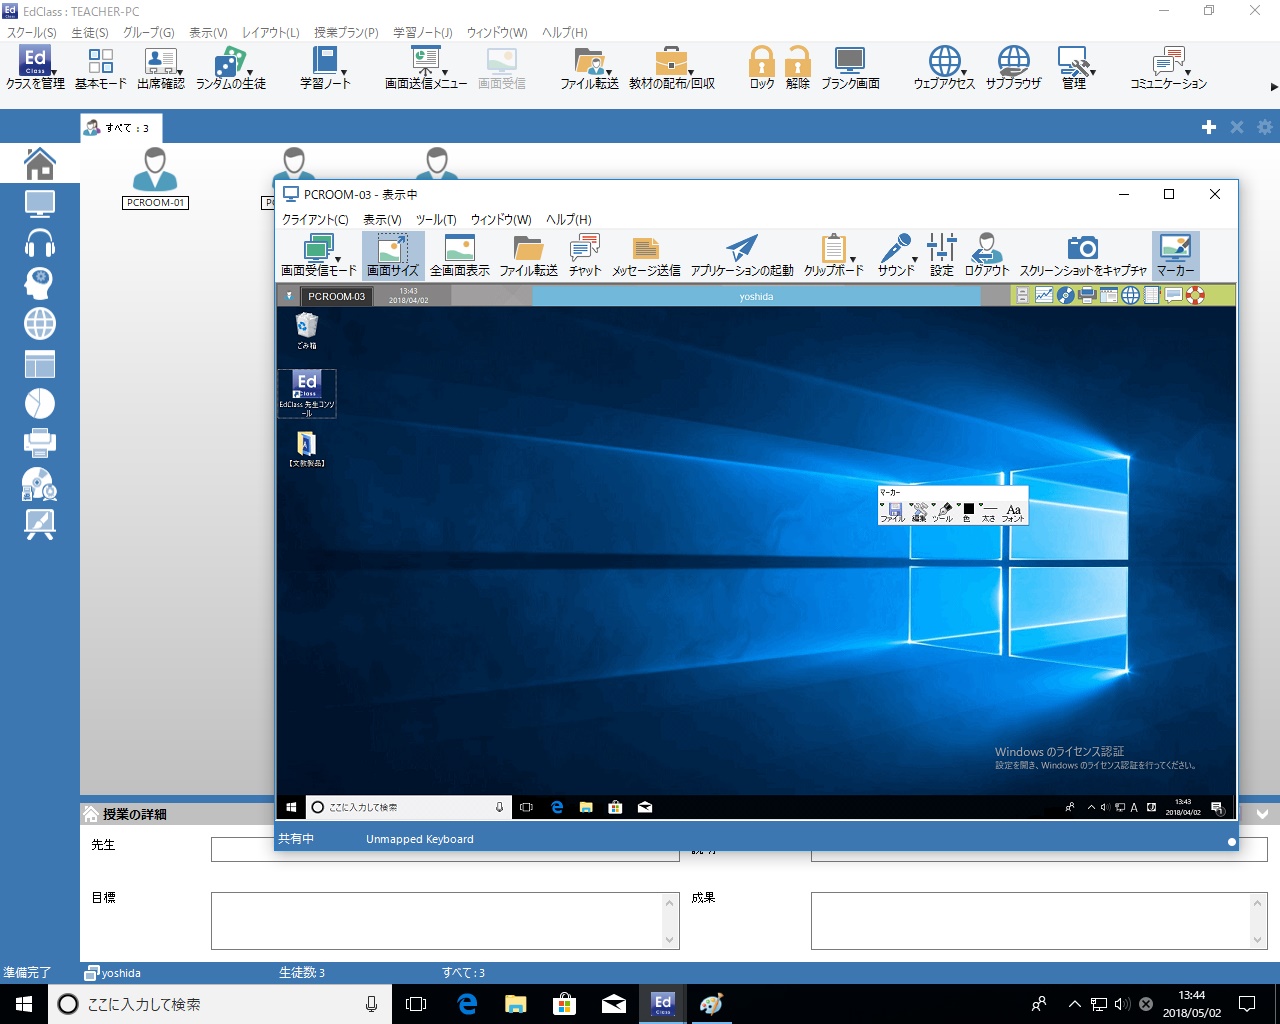Open クライアント(C) menu in viewer window

point(315,219)
